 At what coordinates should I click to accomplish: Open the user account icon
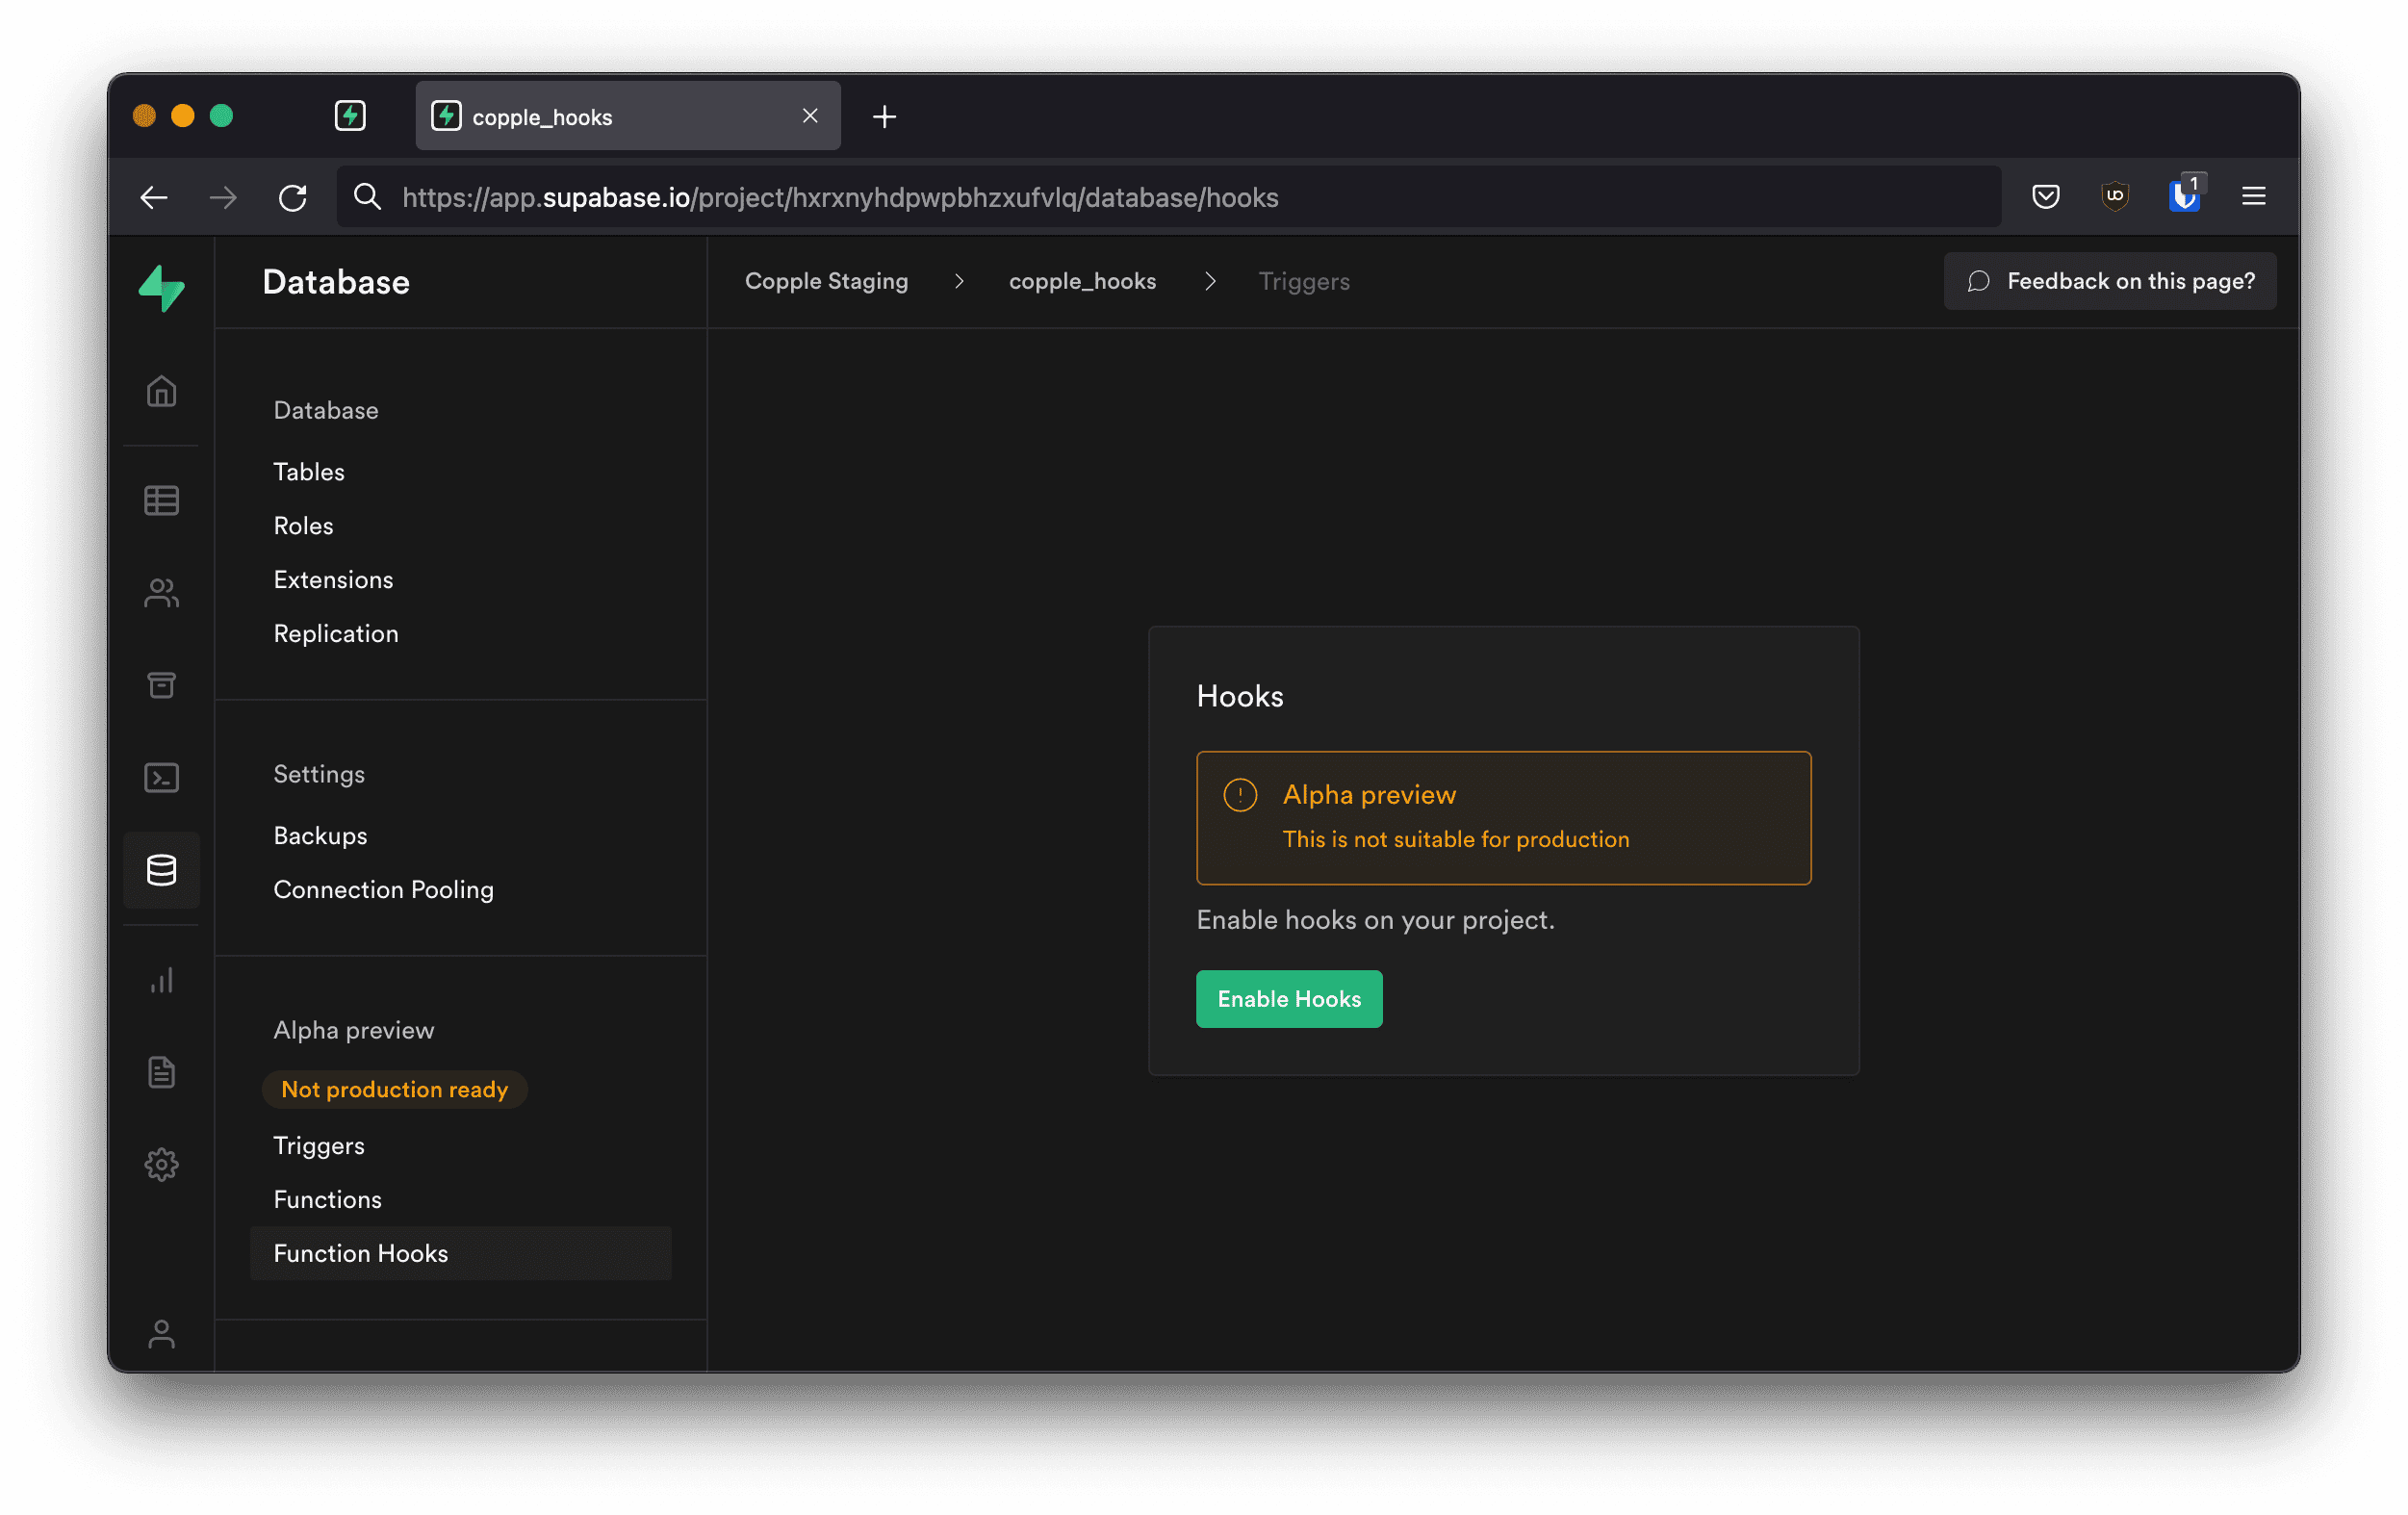click(161, 1334)
